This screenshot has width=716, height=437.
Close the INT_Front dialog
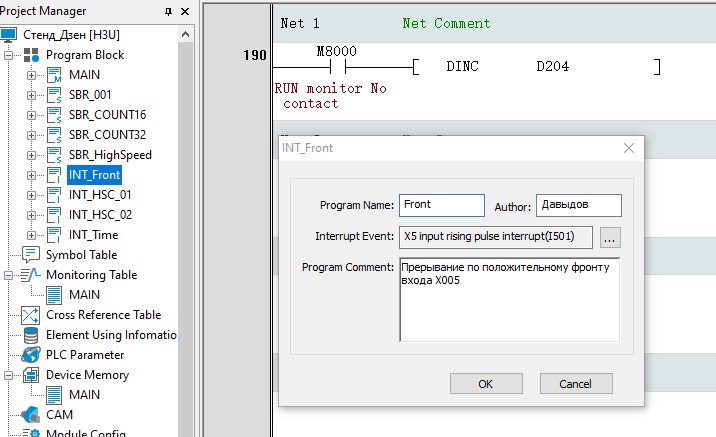click(629, 148)
